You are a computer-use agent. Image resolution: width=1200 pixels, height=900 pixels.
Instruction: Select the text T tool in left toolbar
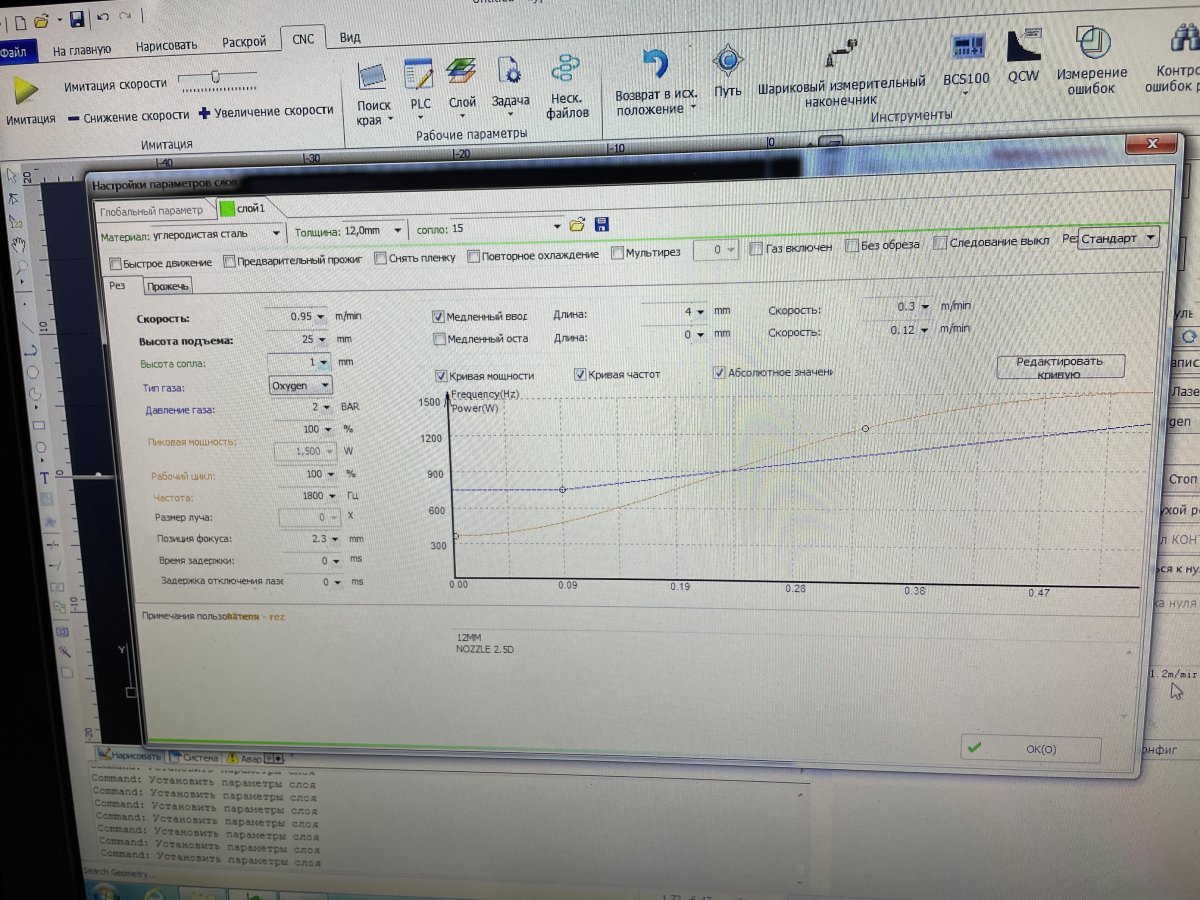point(45,479)
